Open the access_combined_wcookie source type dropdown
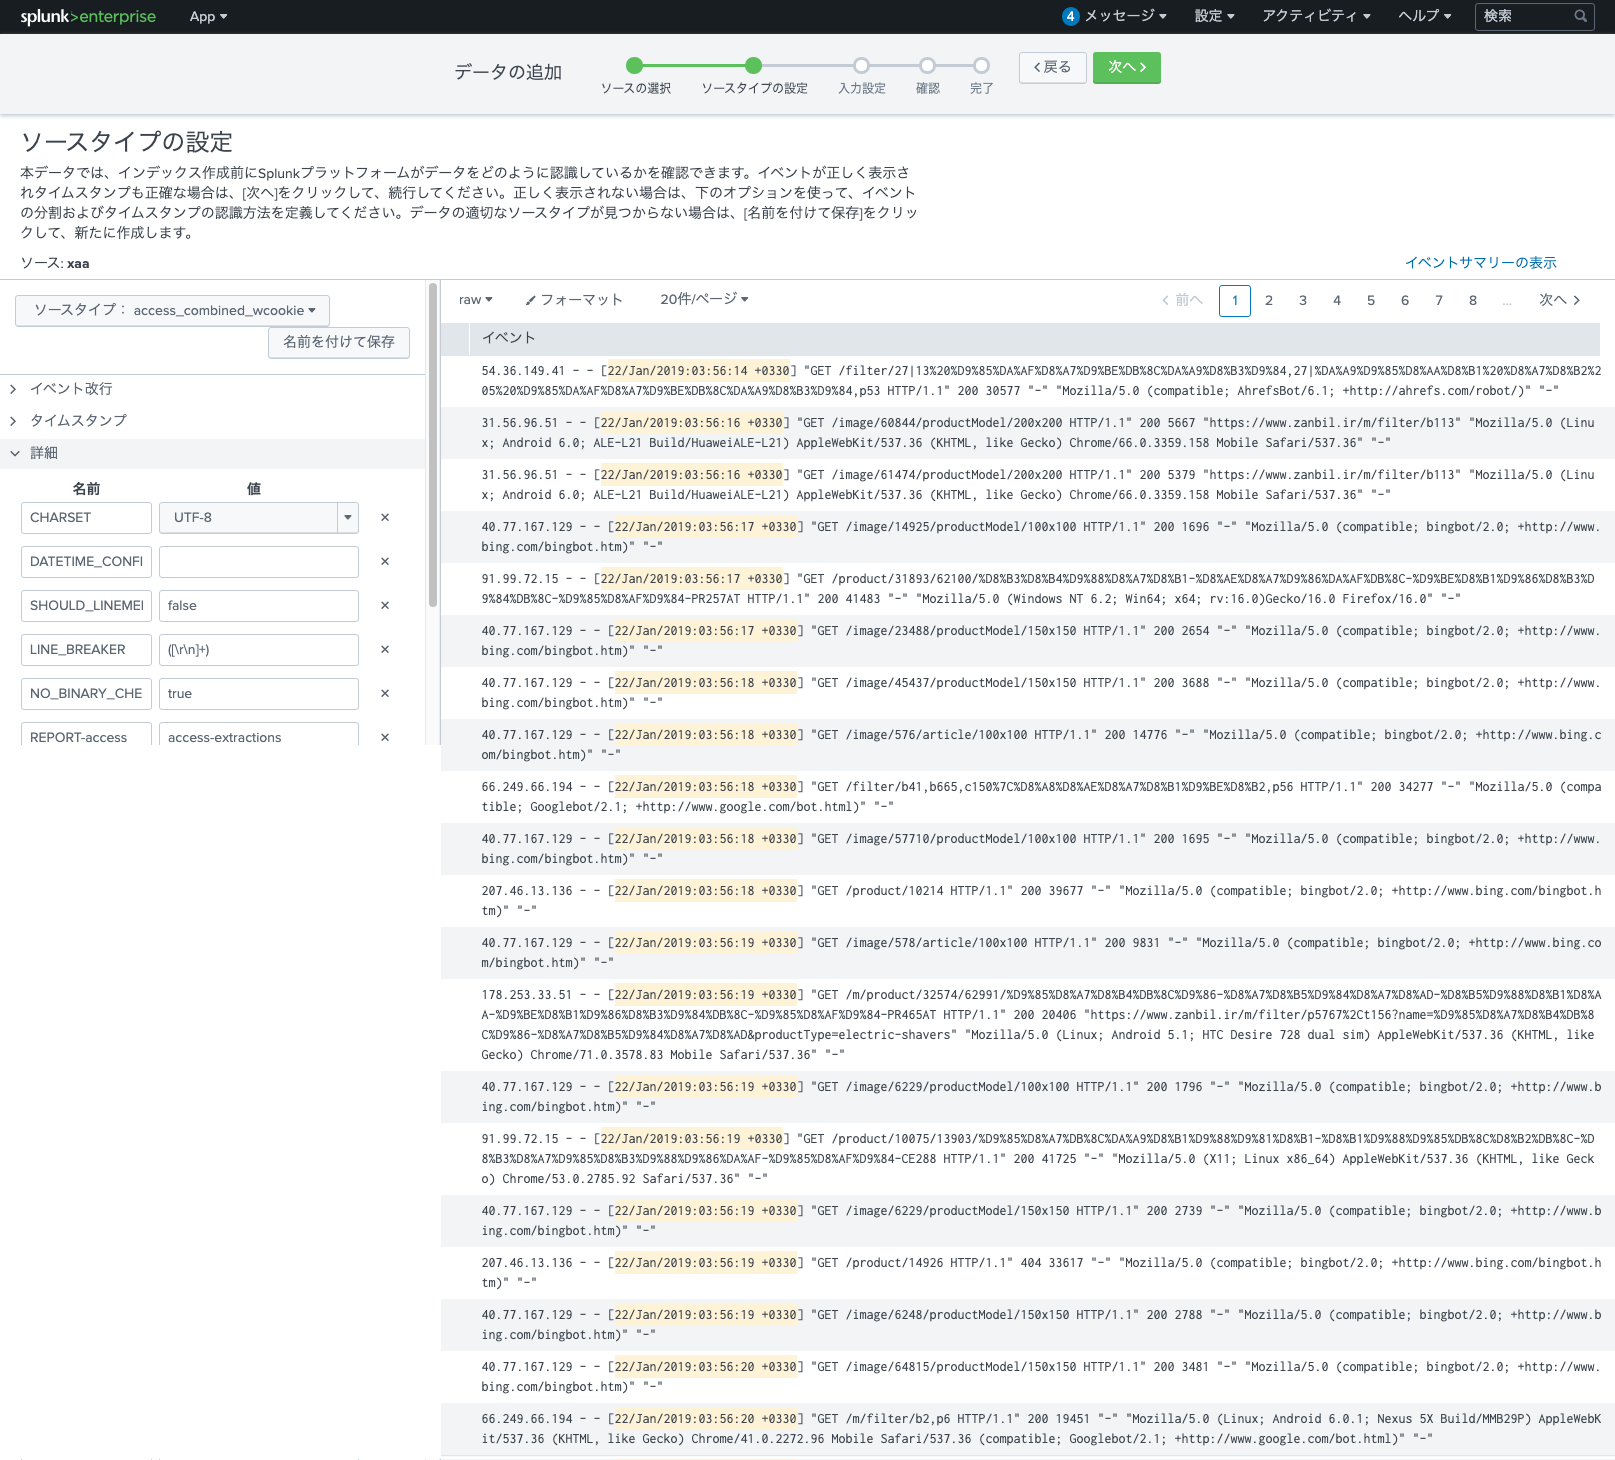Viewport: 1615px width, 1460px height. click(x=172, y=310)
